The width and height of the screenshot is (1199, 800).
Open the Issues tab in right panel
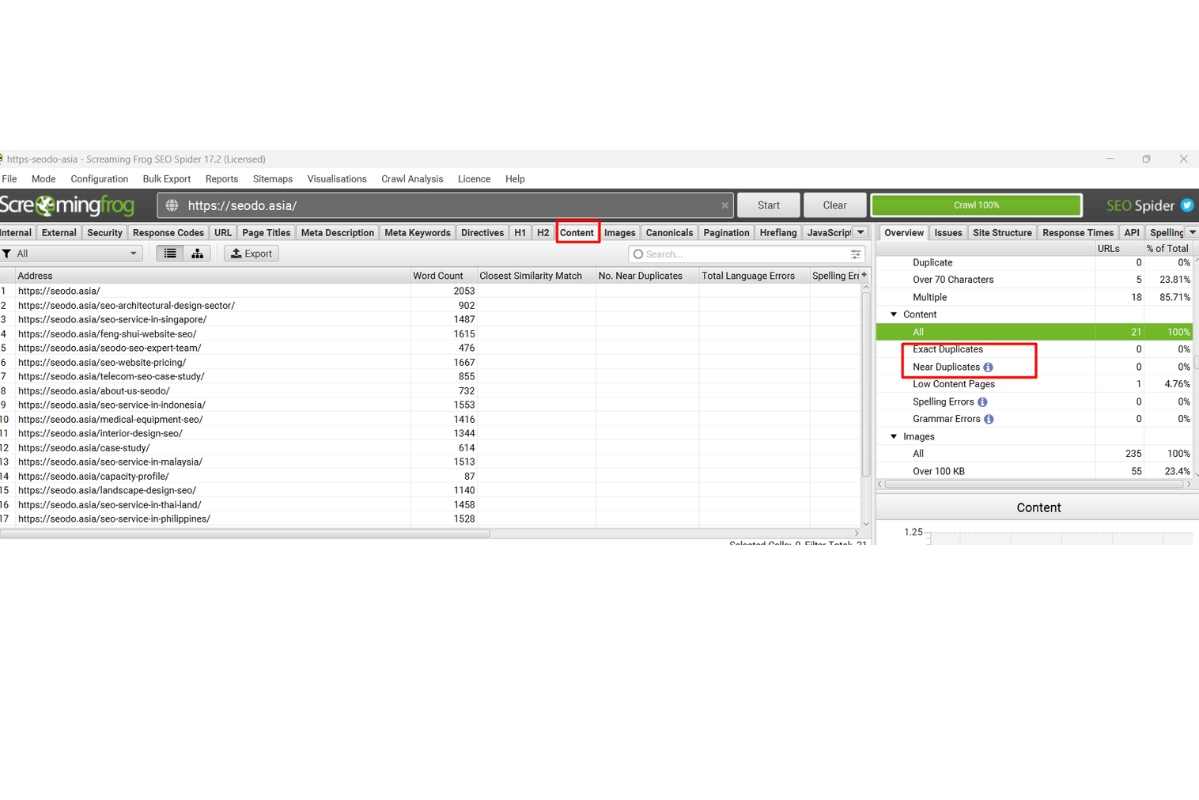click(x=948, y=233)
